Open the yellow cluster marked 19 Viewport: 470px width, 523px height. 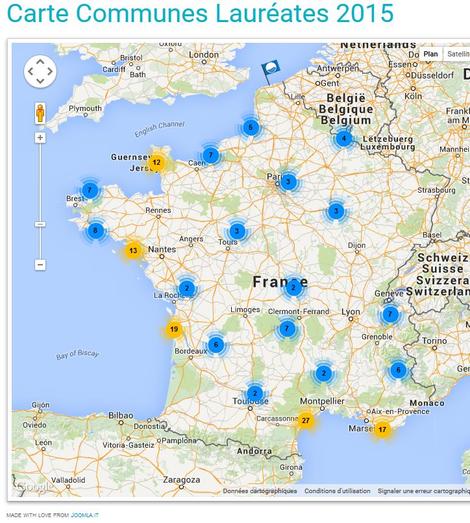click(174, 330)
